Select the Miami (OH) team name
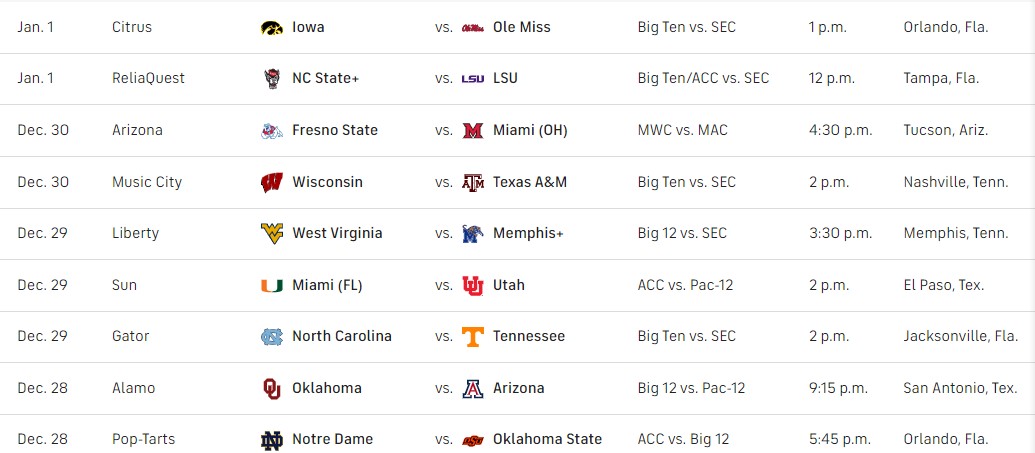1035x453 pixels. click(x=531, y=130)
